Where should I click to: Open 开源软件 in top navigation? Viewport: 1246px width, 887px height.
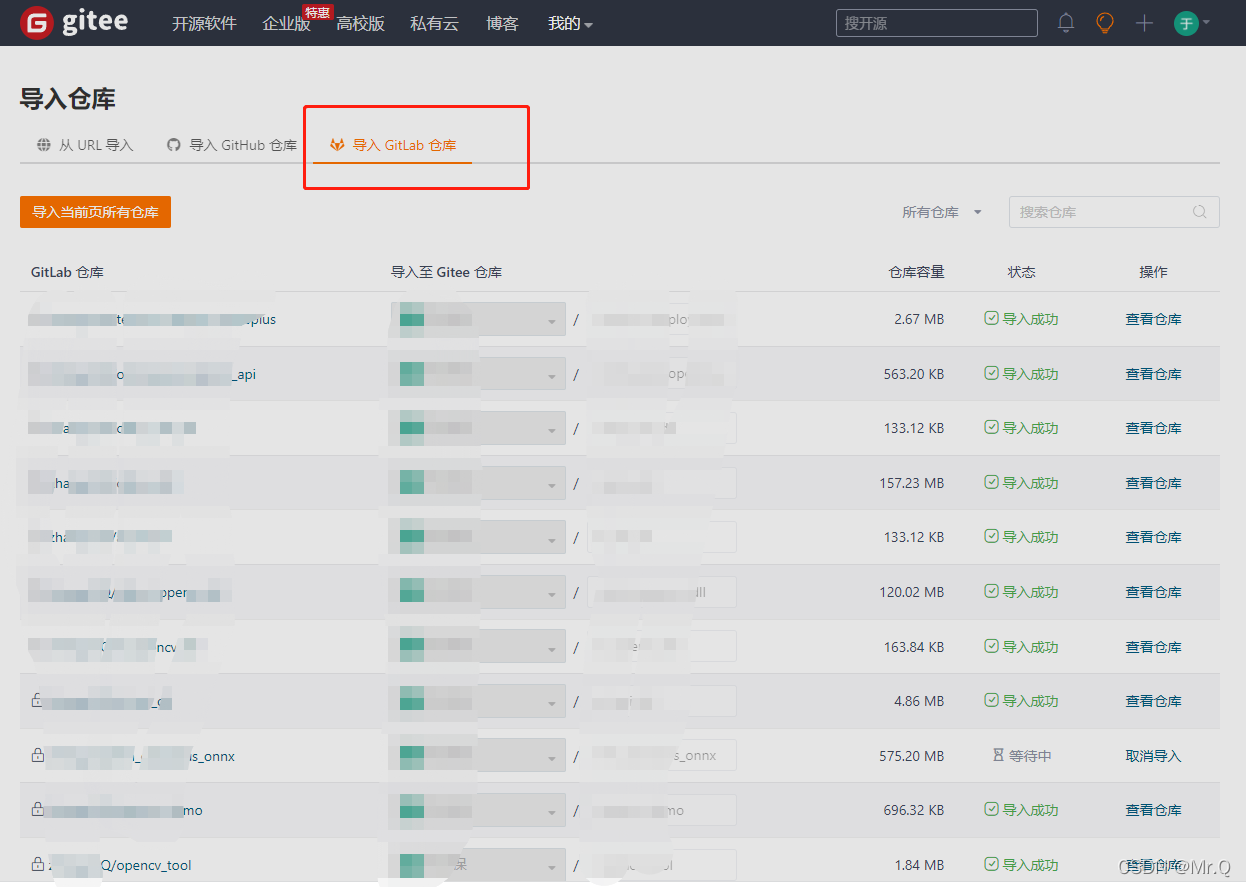coord(204,23)
